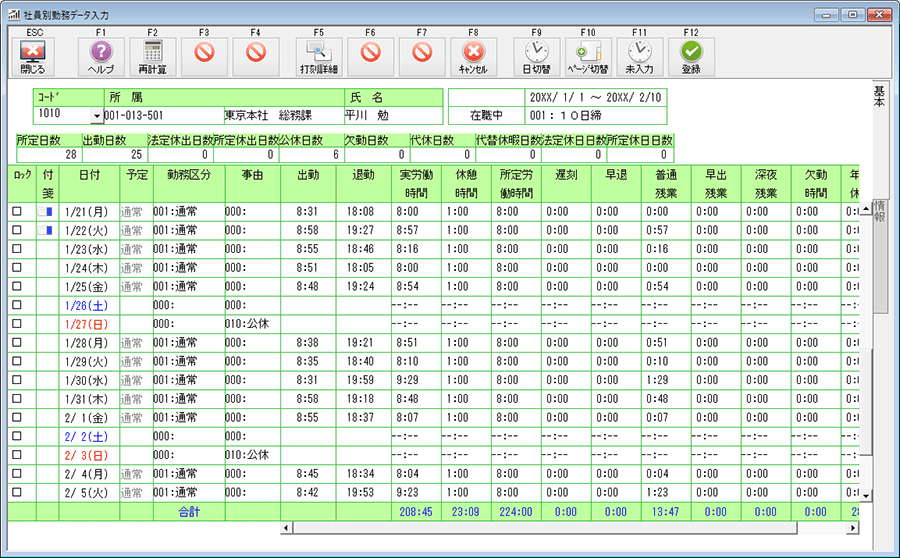Show 未入力 entries with the F11 clock icon
This screenshot has width=900, height=558.
[640, 57]
